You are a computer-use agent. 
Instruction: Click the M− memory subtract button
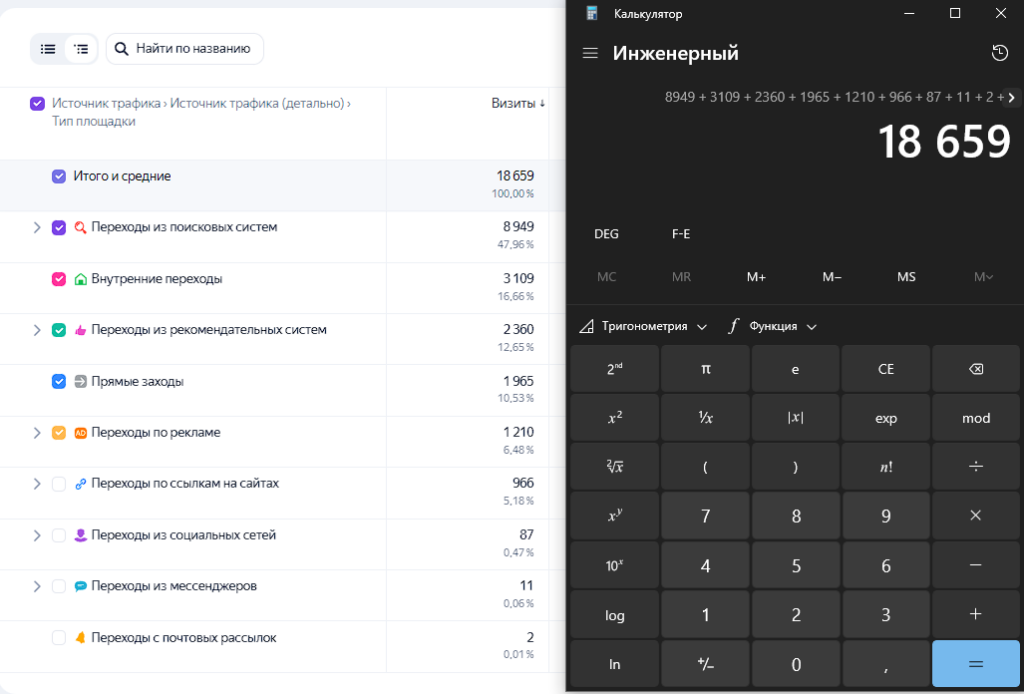point(831,277)
